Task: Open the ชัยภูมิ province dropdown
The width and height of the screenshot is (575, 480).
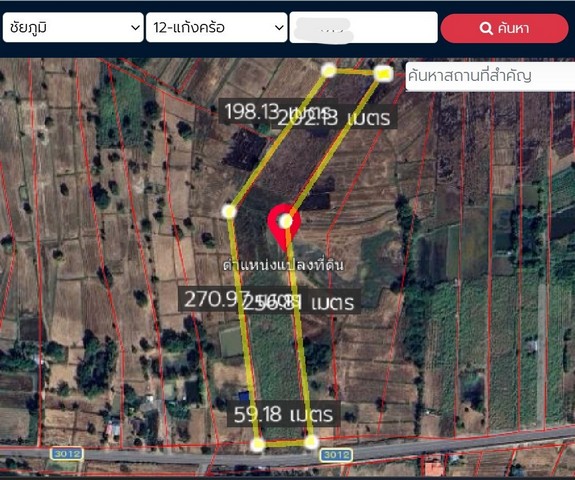Action: [x=73, y=28]
